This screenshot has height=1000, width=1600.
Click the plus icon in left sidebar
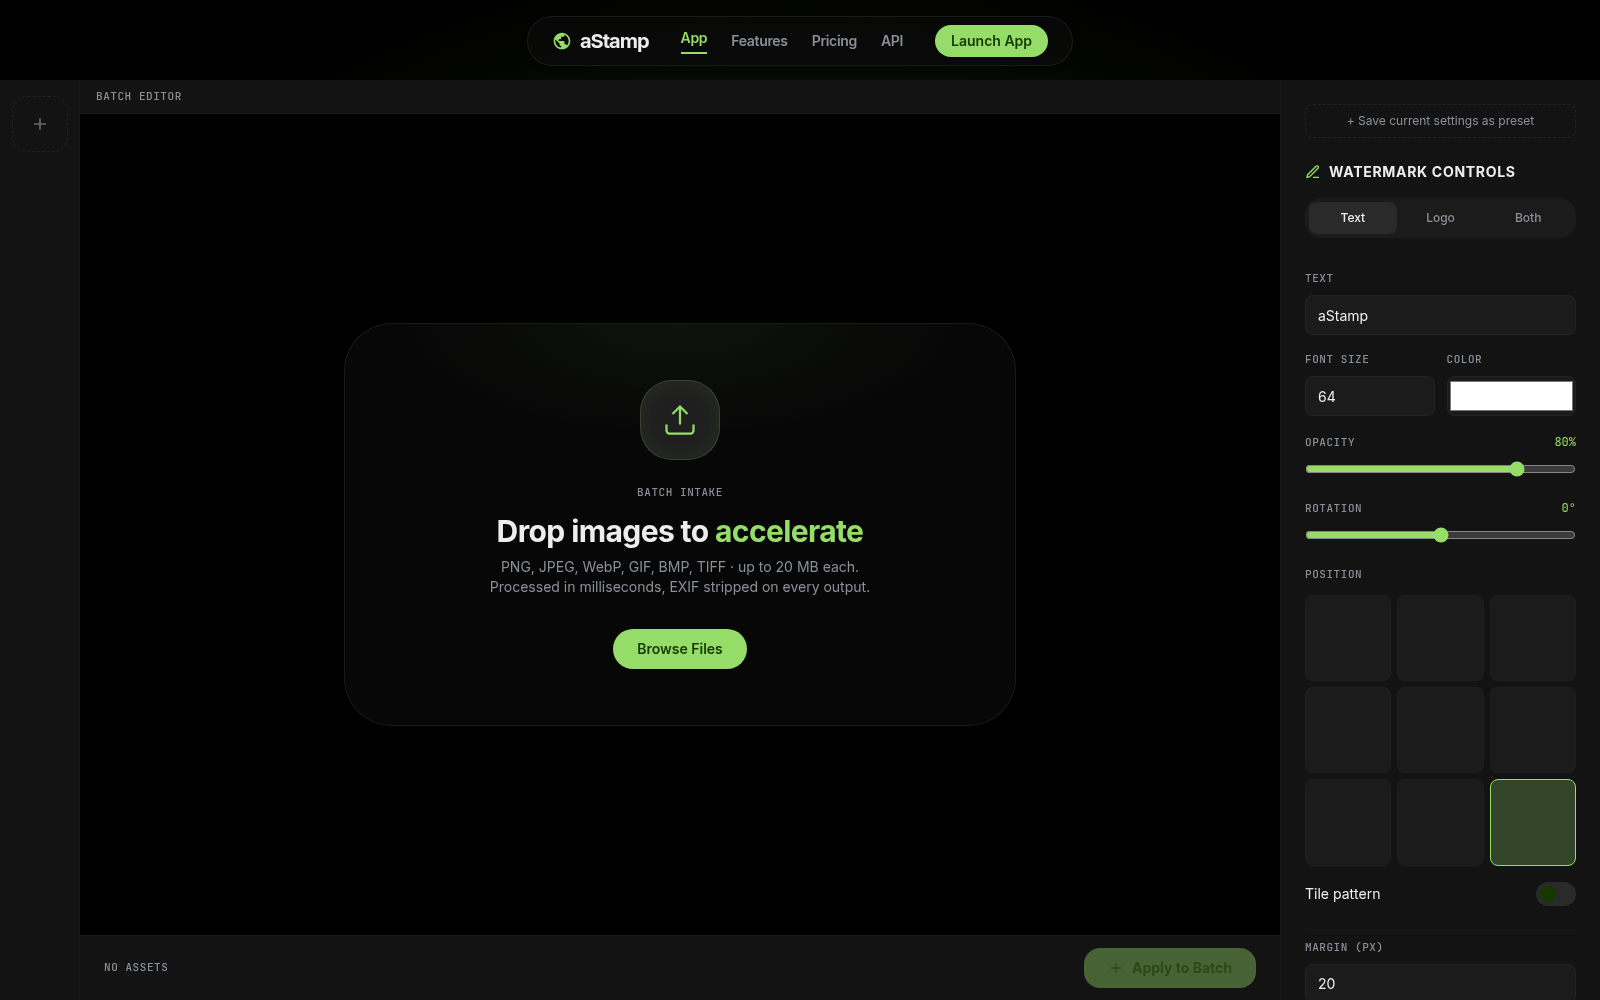point(40,124)
